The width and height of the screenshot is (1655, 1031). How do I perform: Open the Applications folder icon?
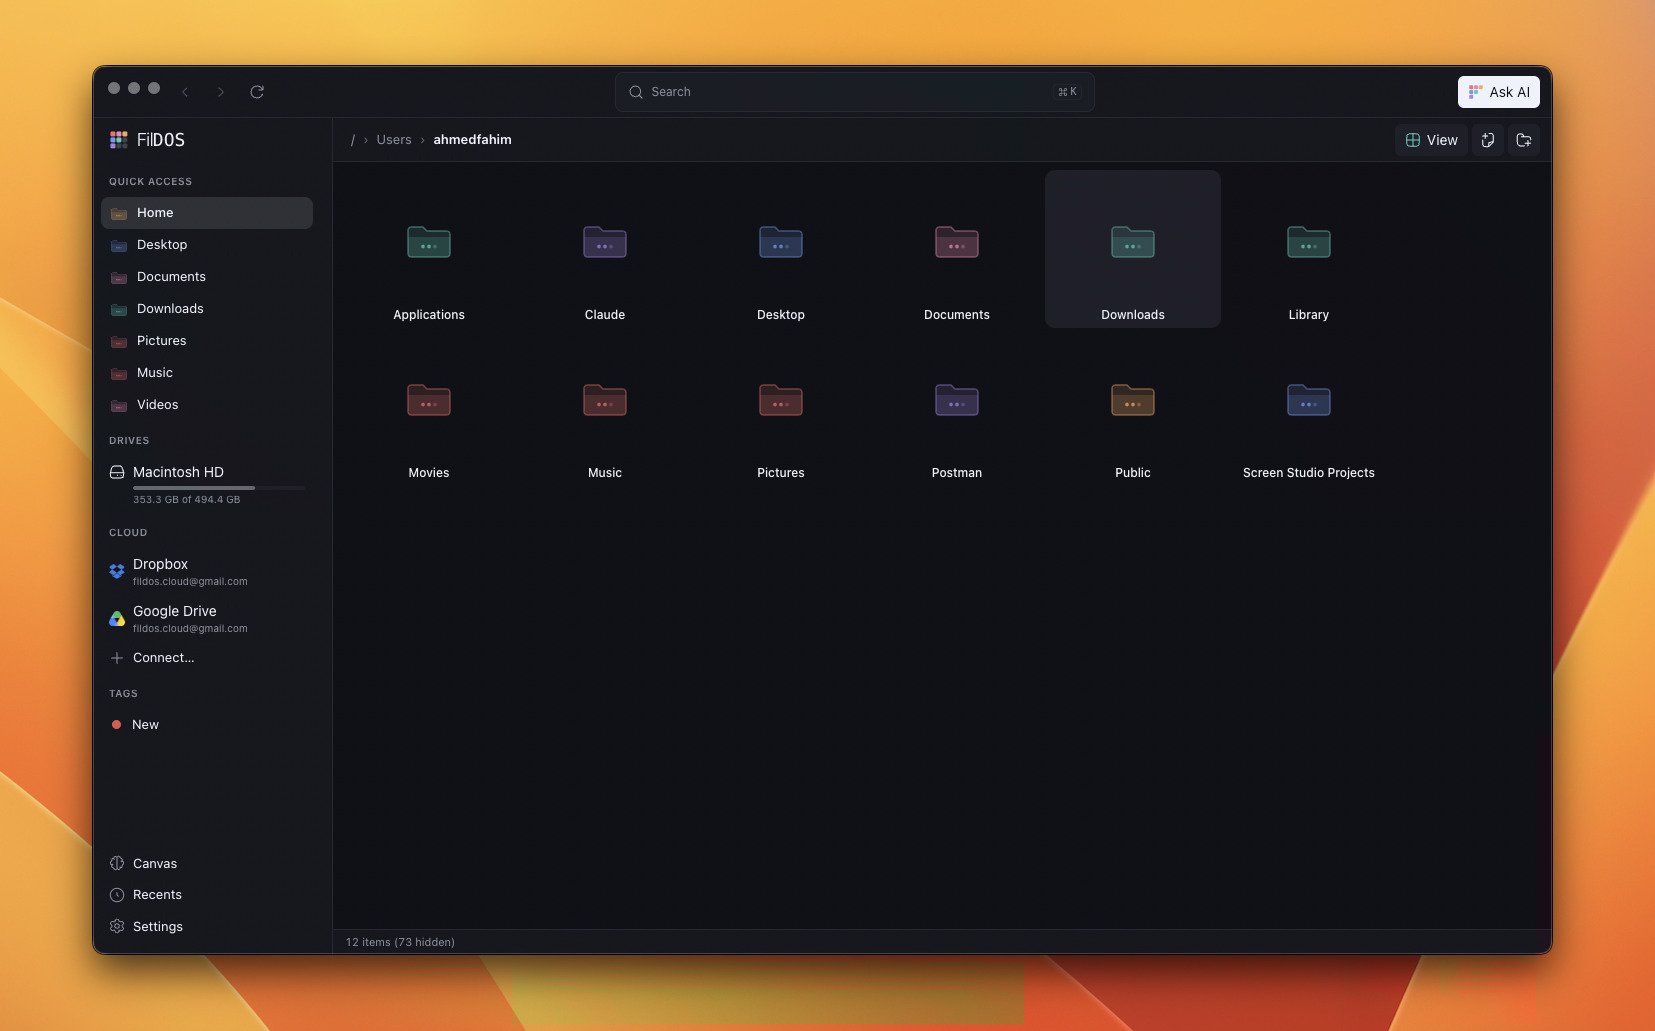429,242
